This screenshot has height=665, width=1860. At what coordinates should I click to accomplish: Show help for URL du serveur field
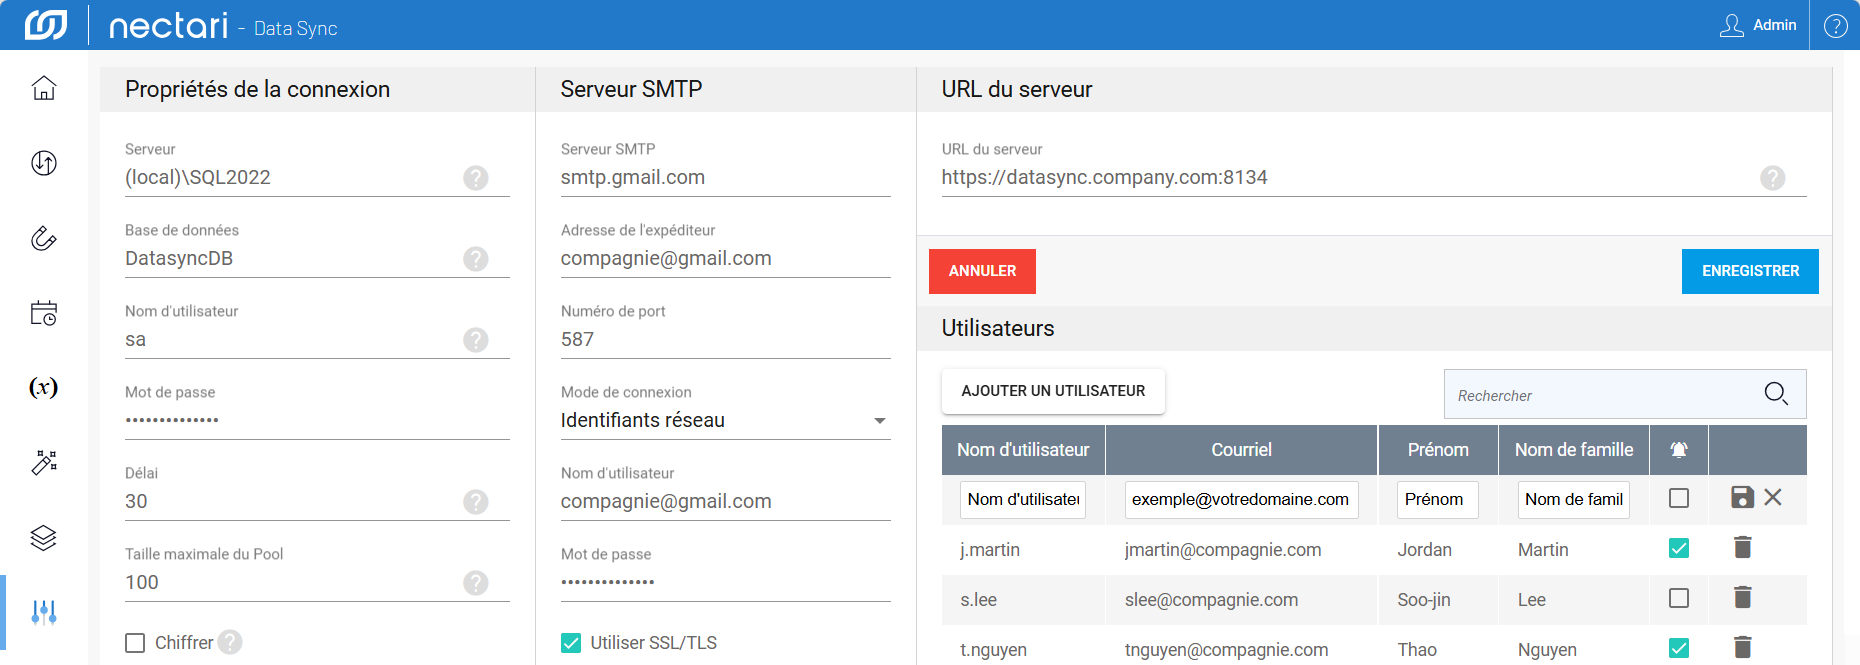(1773, 178)
